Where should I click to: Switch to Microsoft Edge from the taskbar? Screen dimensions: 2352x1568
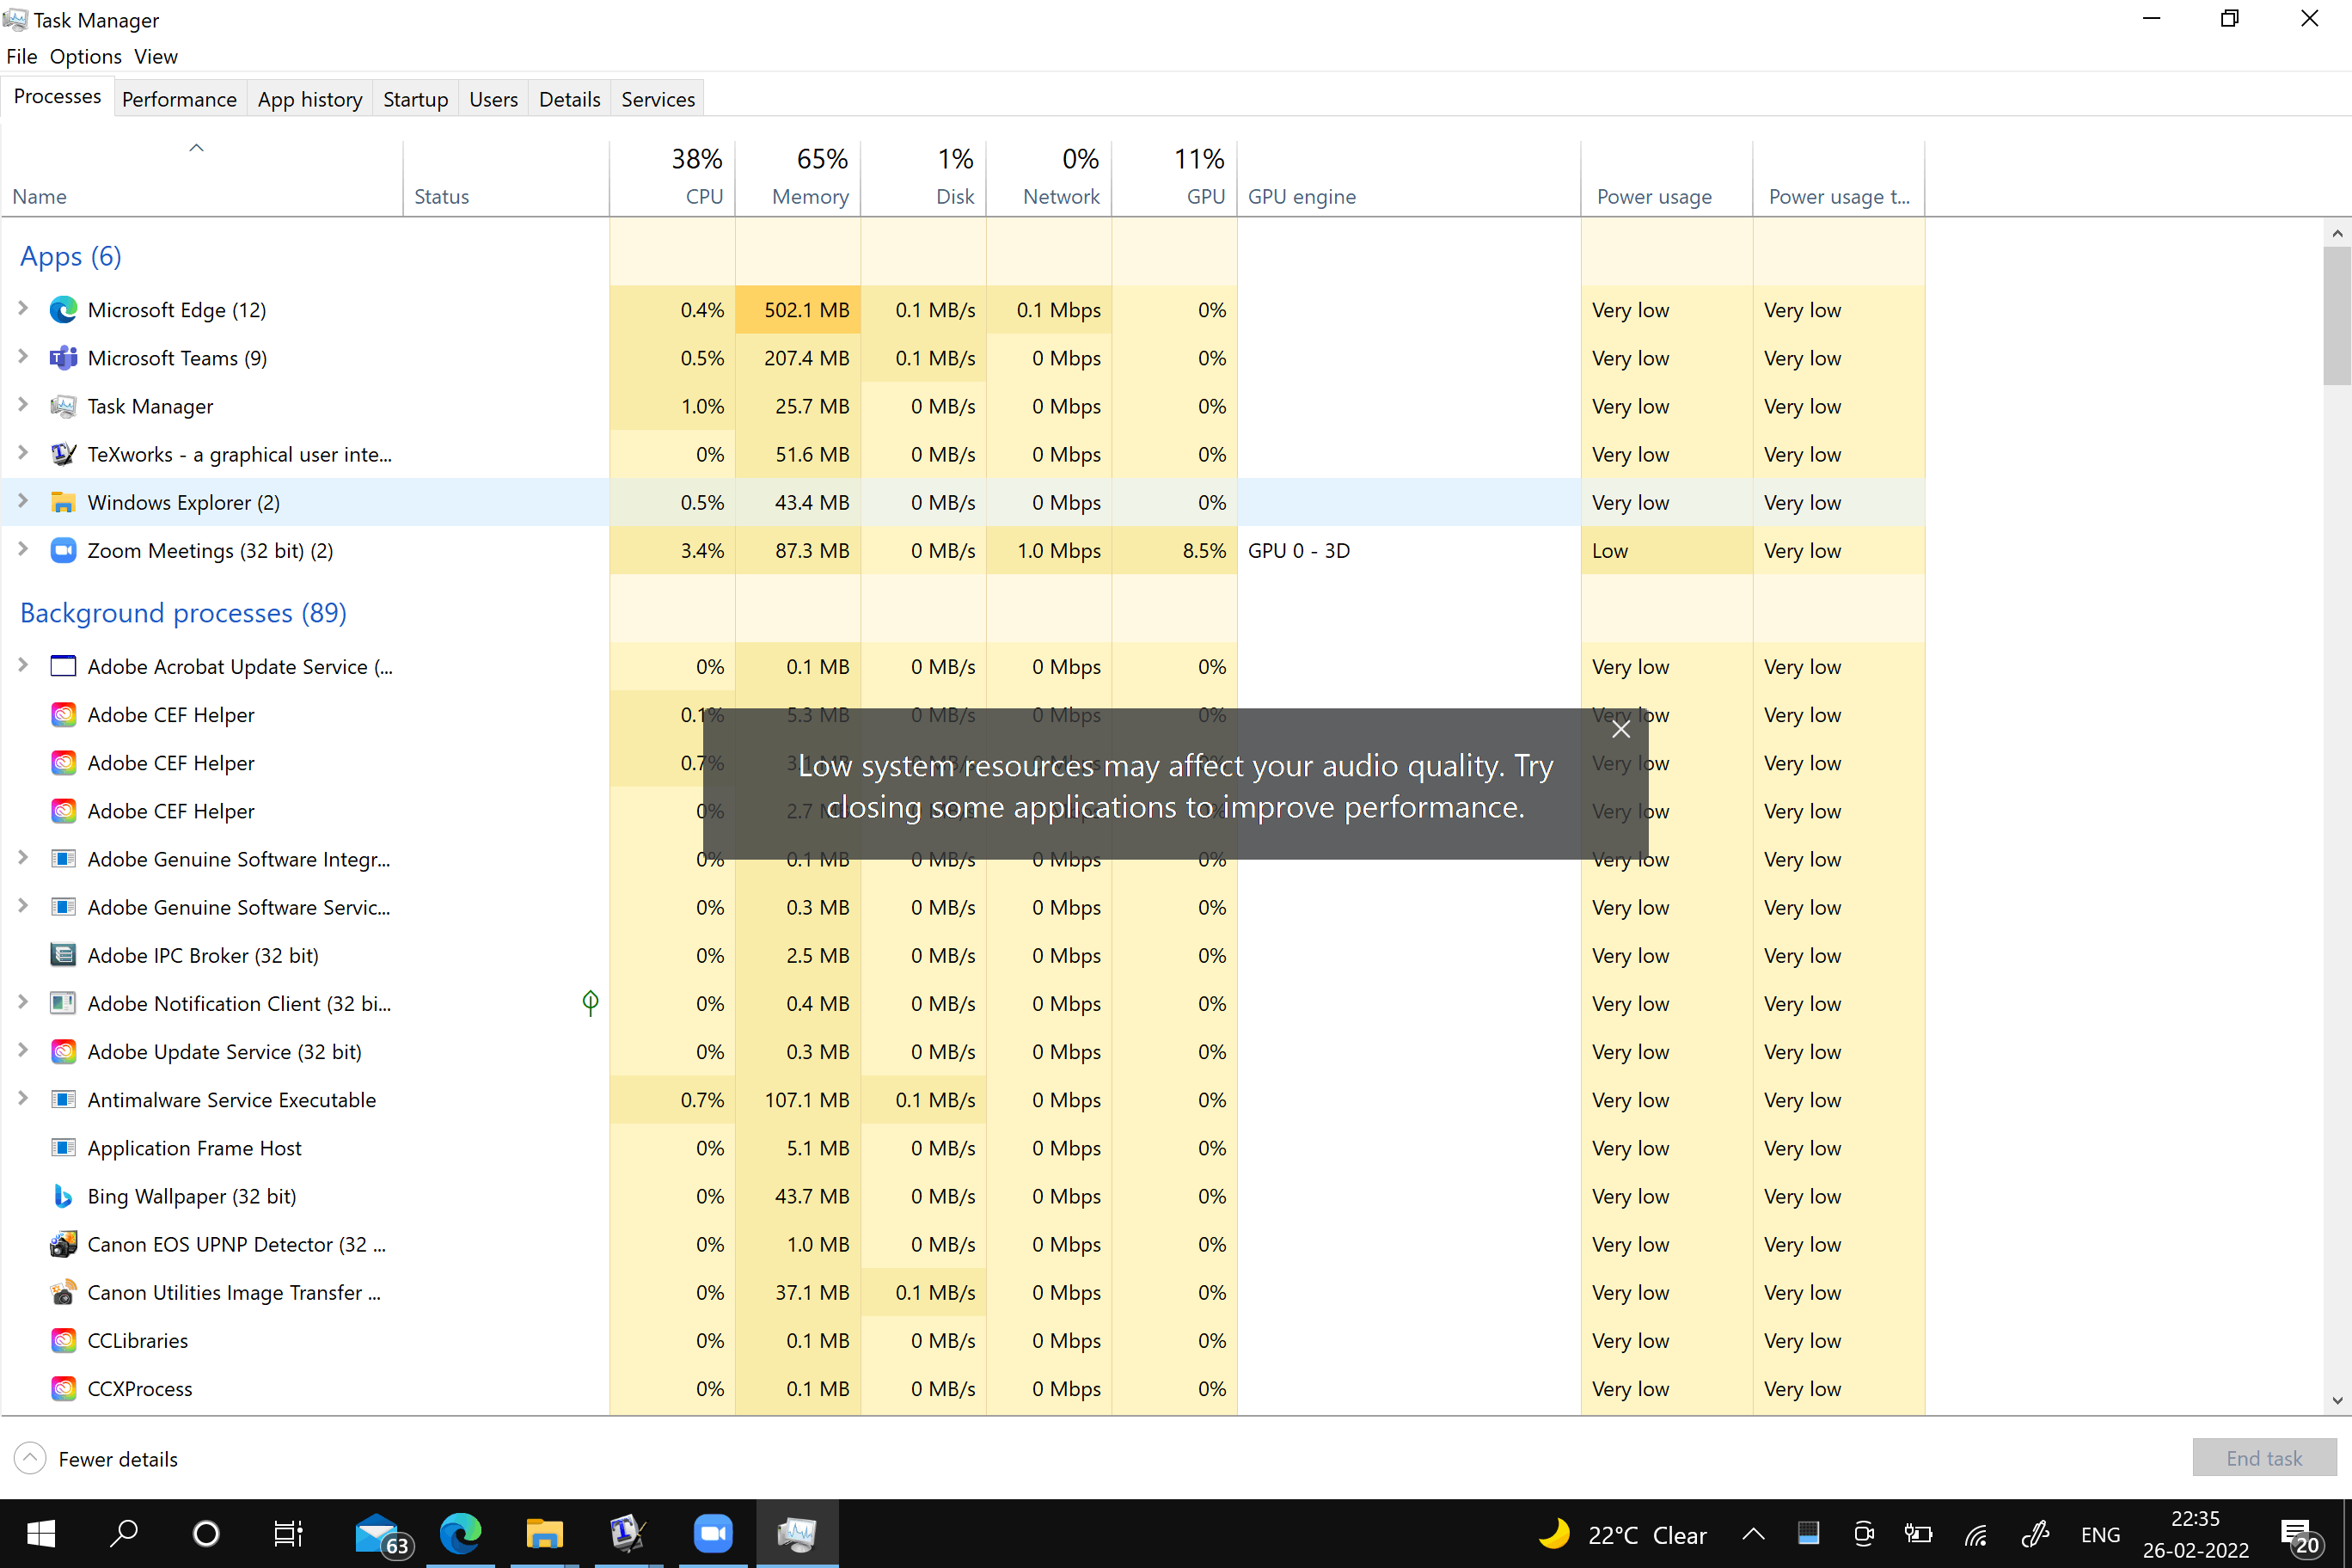click(461, 1533)
